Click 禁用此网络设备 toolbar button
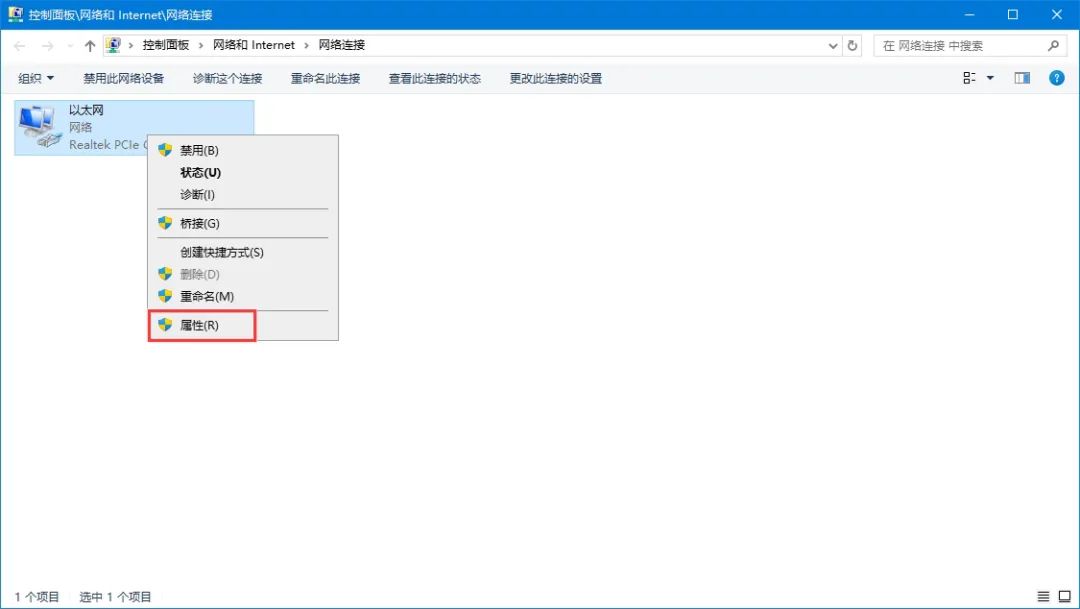This screenshot has width=1080, height=609. (123, 78)
